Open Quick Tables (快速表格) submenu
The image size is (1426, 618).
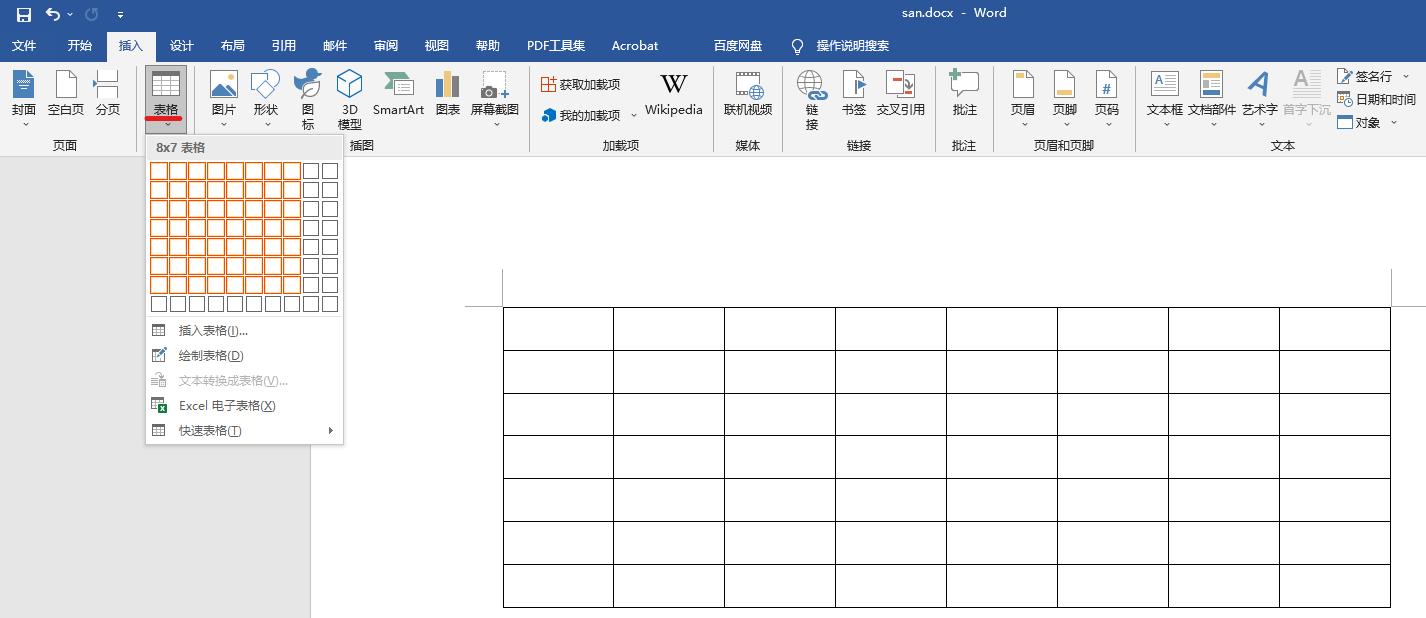pos(245,431)
